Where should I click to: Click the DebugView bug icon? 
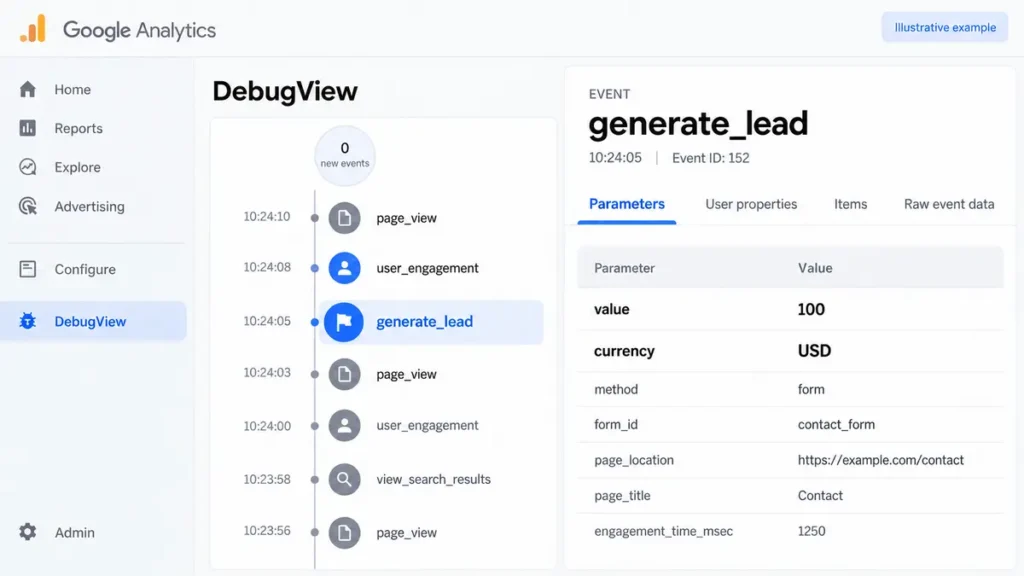(27, 321)
